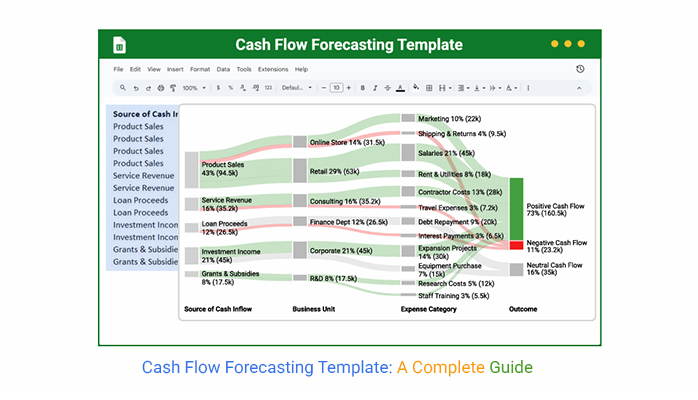Open the Format menu
Screen dimensions: 698x400
[200, 69]
